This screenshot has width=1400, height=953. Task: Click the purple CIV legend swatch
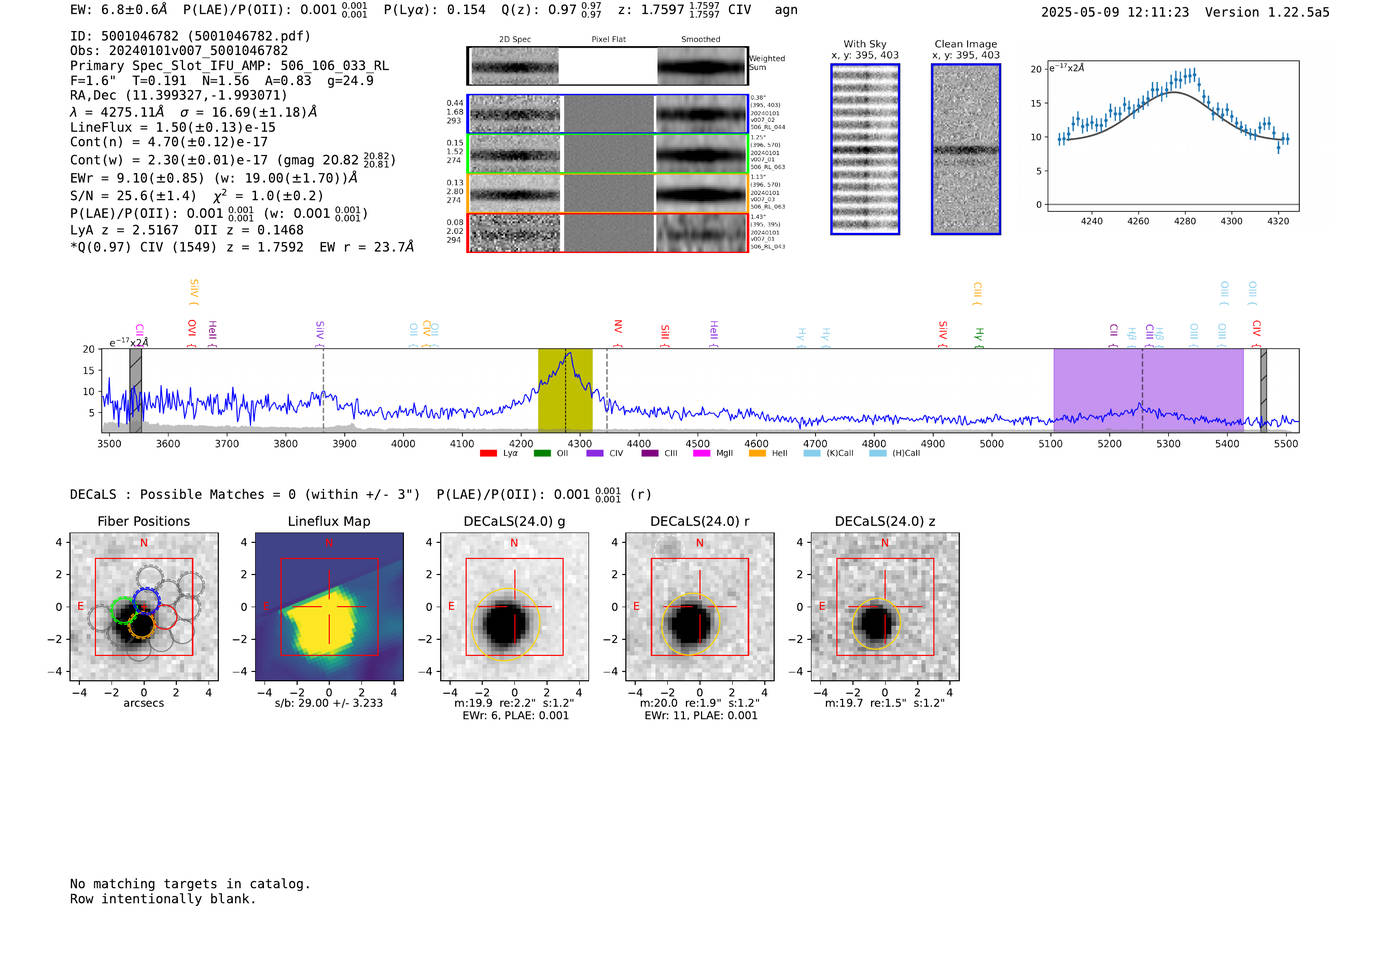tap(595, 454)
